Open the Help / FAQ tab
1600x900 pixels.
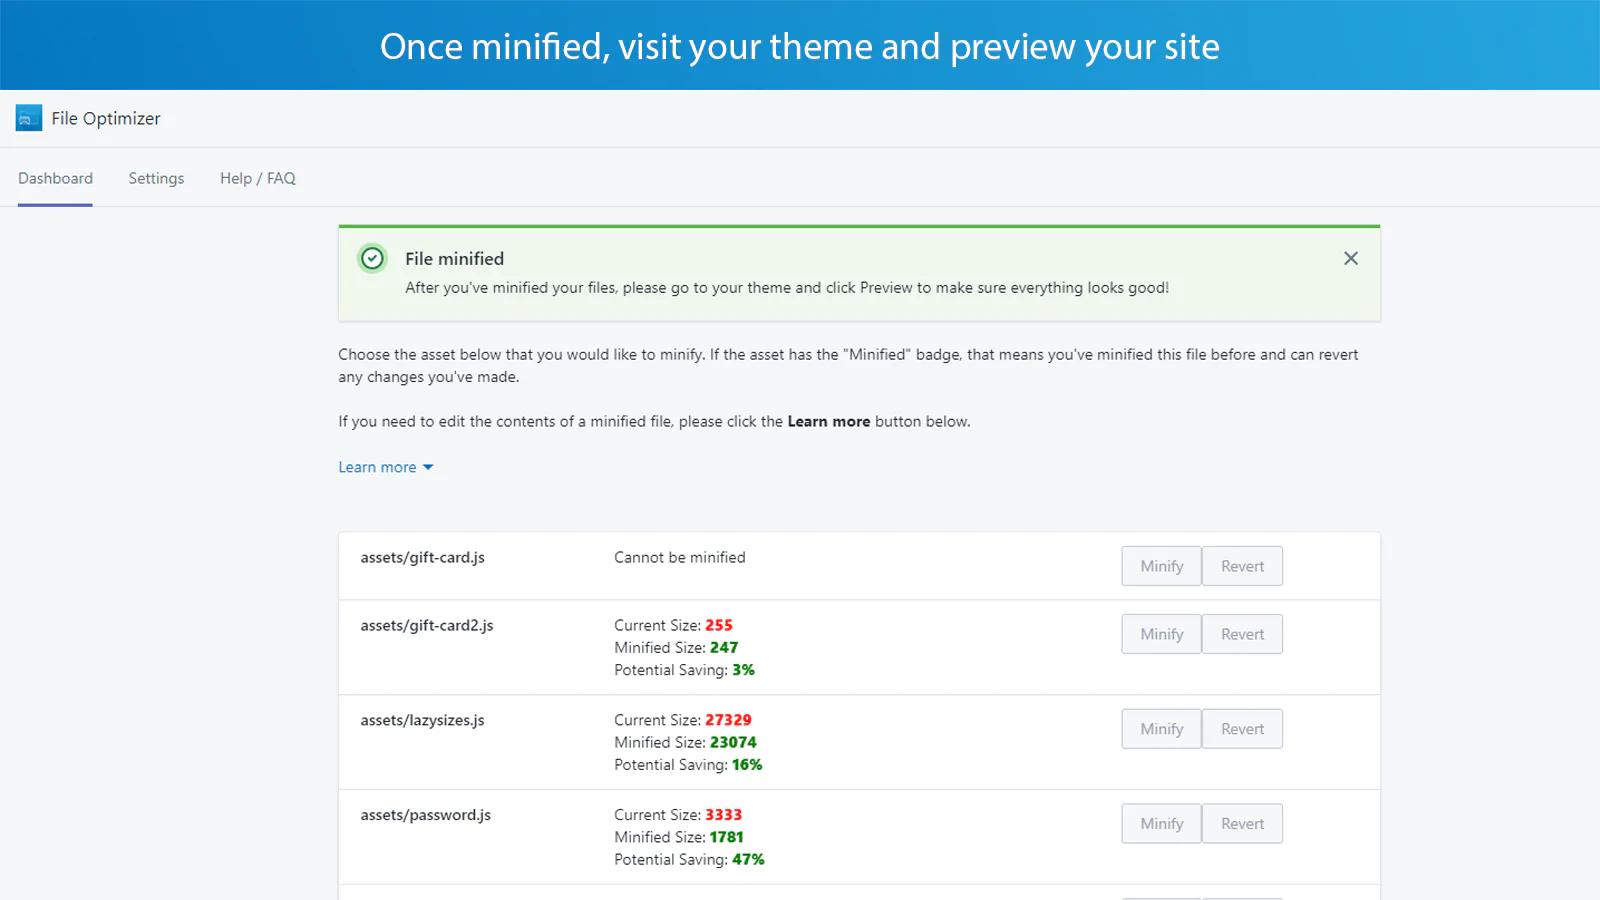click(257, 178)
